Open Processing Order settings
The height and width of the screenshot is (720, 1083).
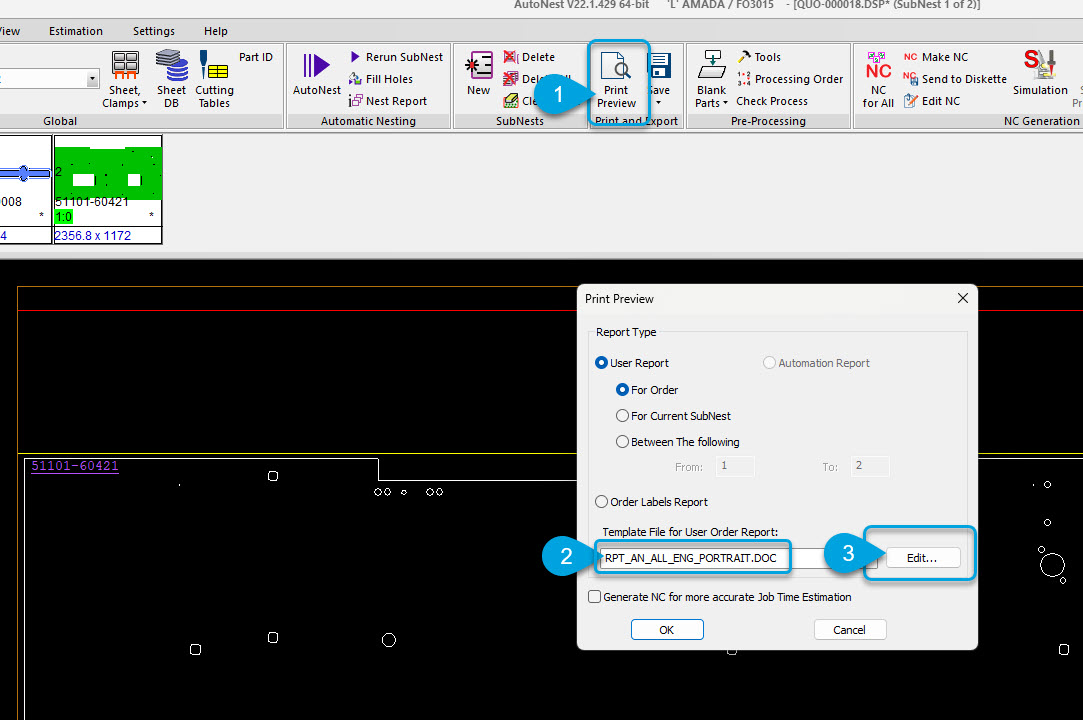[x=790, y=79]
